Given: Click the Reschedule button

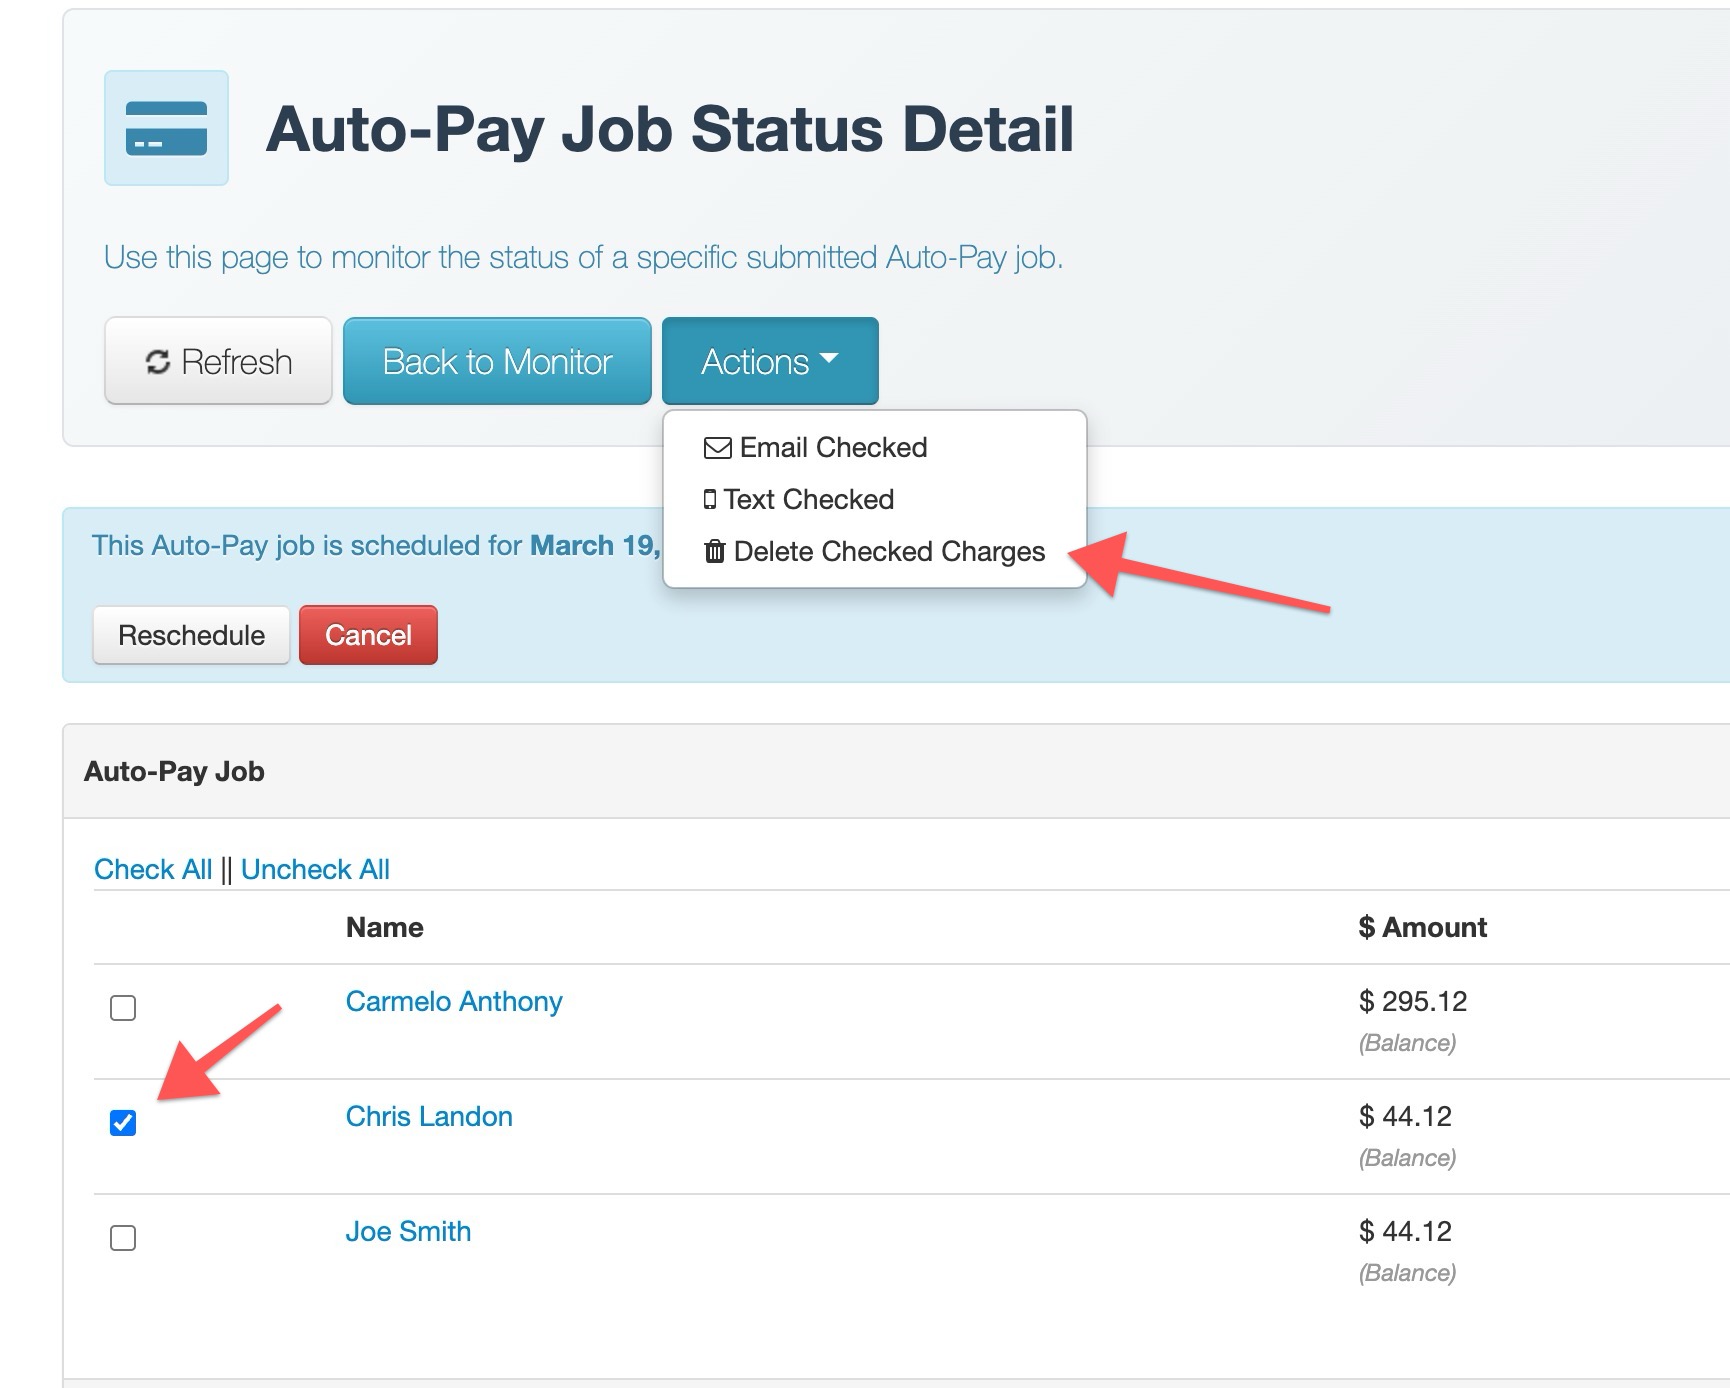Looking at the screenshot, I should click(191, 635).
